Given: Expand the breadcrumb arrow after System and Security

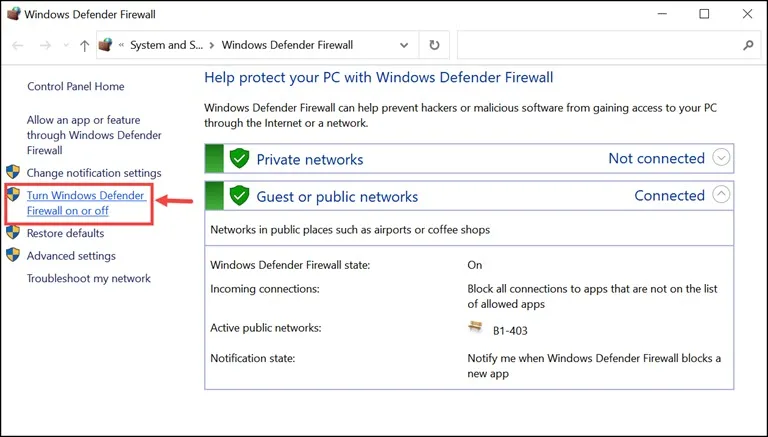Looking at the screenshot, I should [212, 45].
